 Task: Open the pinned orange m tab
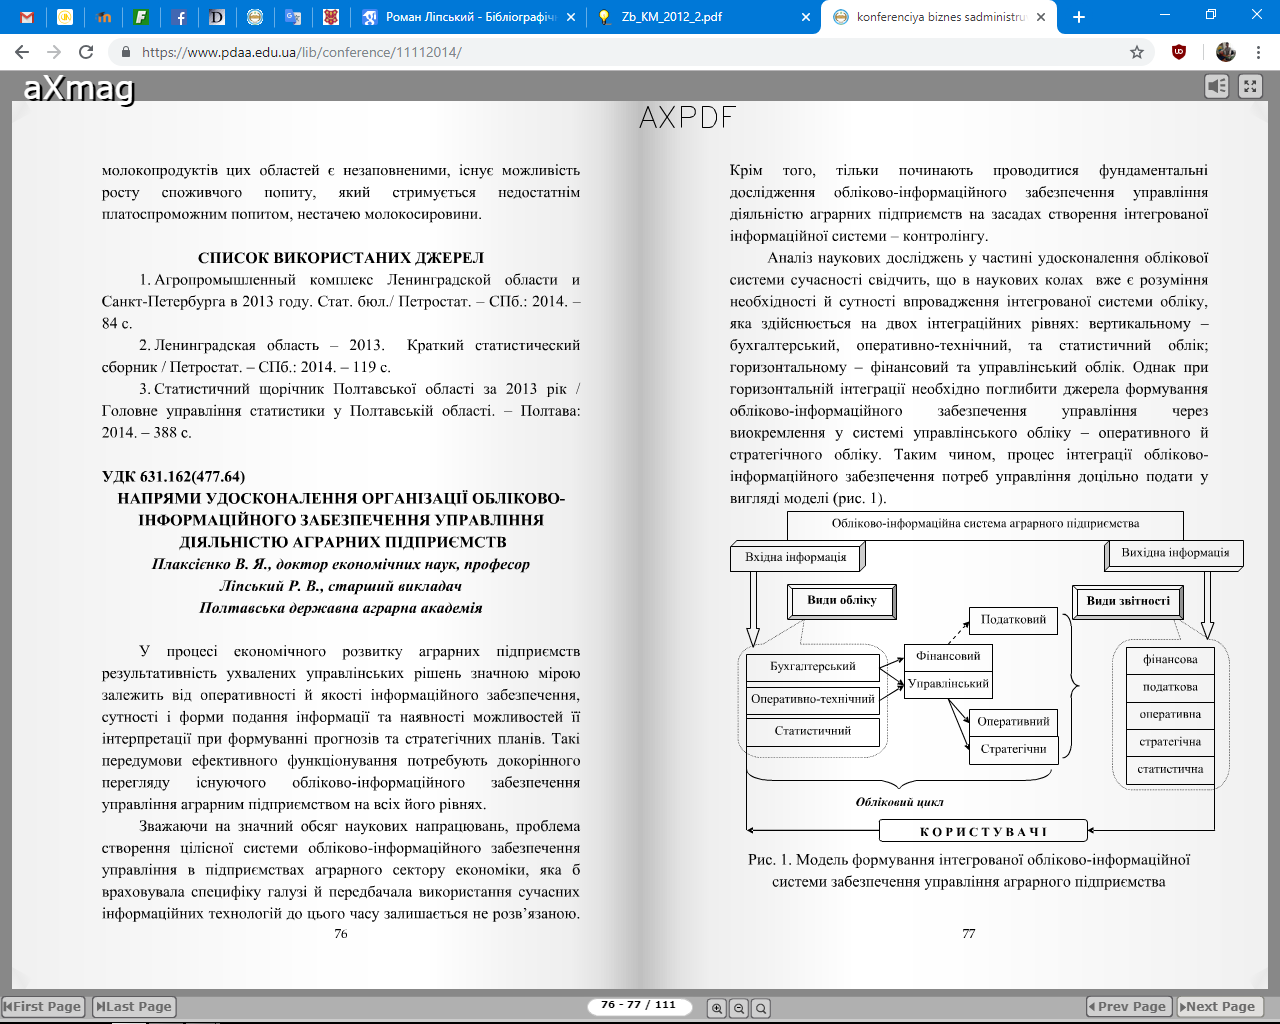click(104, 17)
